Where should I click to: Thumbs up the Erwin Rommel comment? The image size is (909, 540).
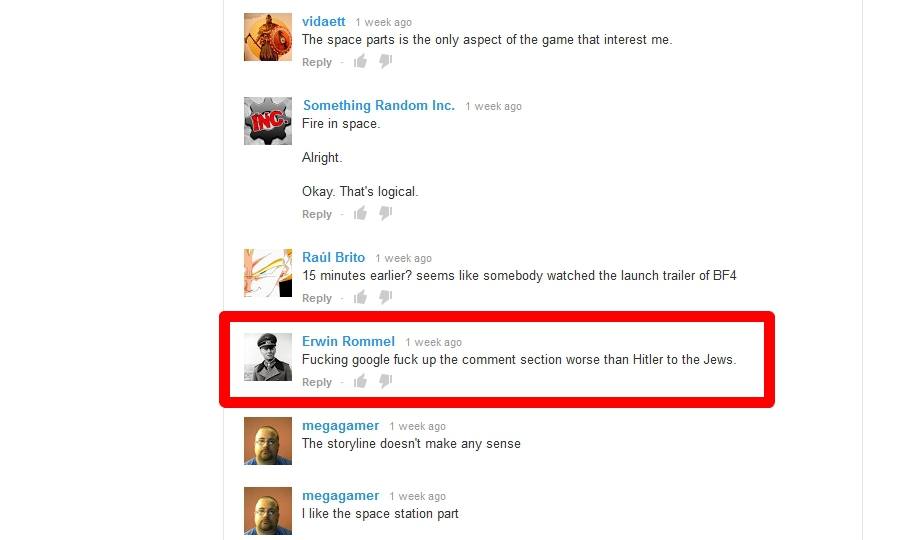coord(360,381)
